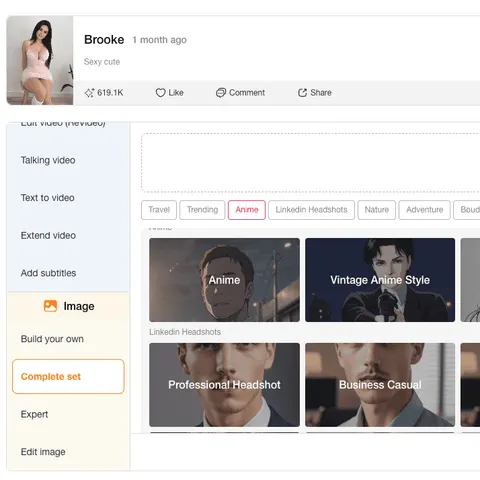Switch to Expert image mode
Screen dimensions: 480x480
coord(34,414)
